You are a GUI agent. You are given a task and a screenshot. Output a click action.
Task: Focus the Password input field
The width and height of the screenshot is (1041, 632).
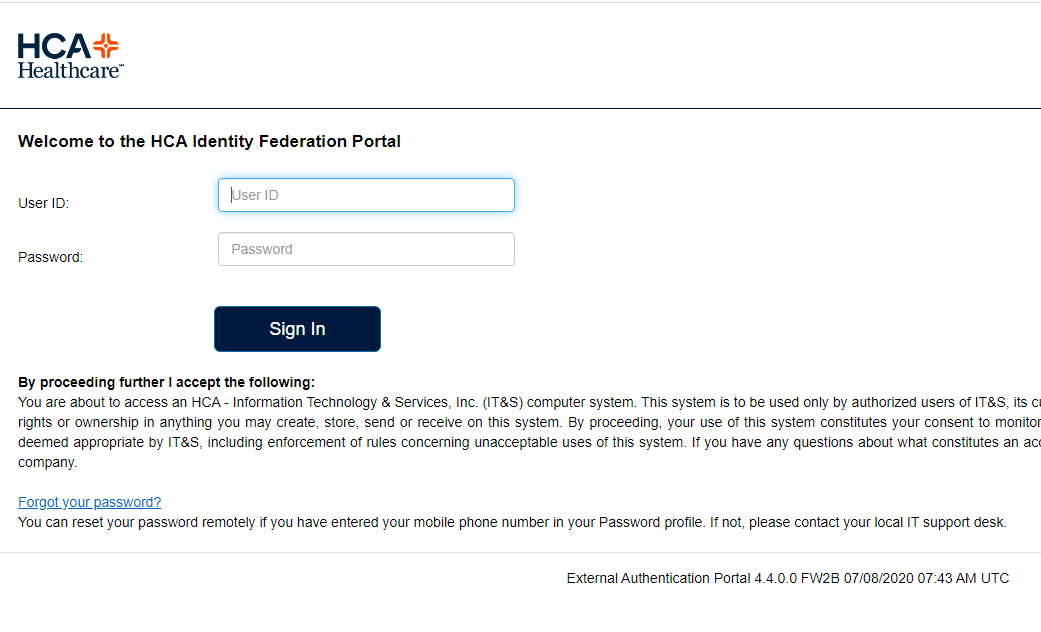click(x=366, y=249)
